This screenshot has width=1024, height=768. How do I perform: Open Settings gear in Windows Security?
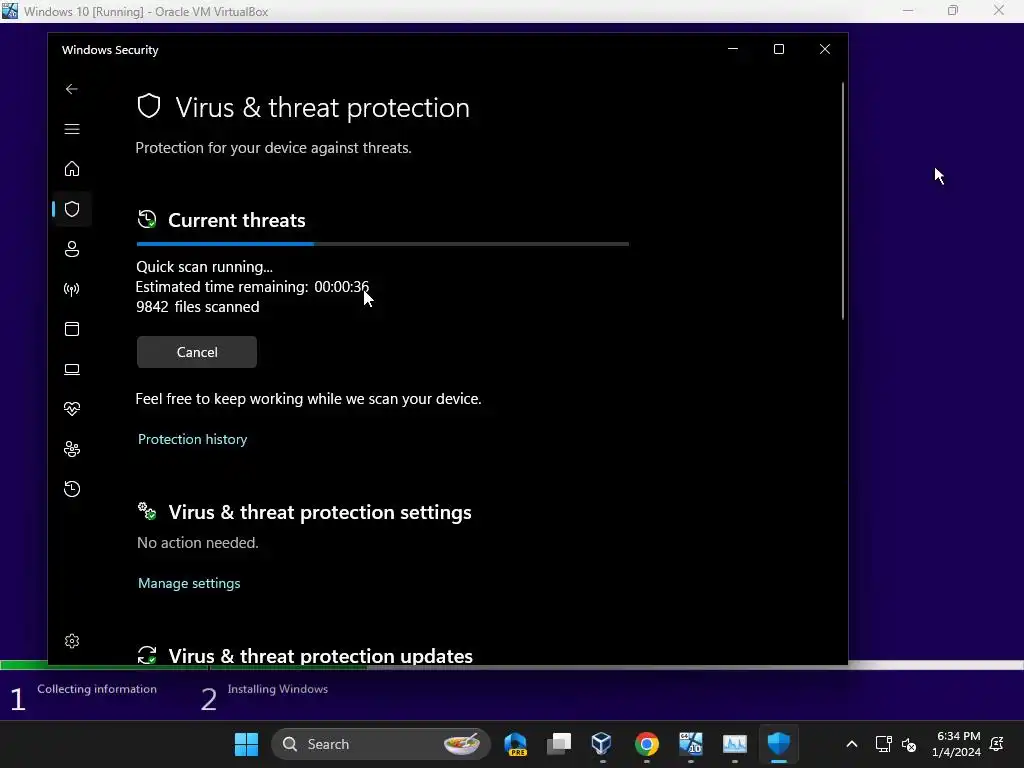72,641
